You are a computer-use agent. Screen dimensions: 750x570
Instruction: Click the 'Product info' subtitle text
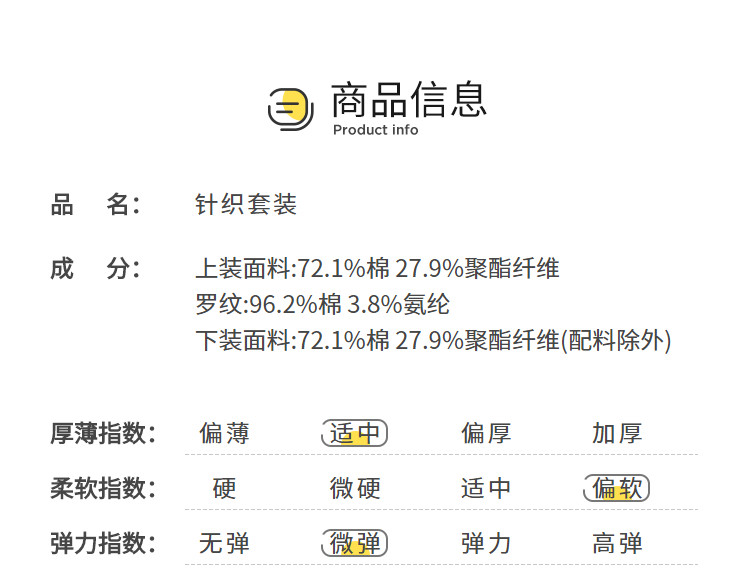[x=375, y=130]
